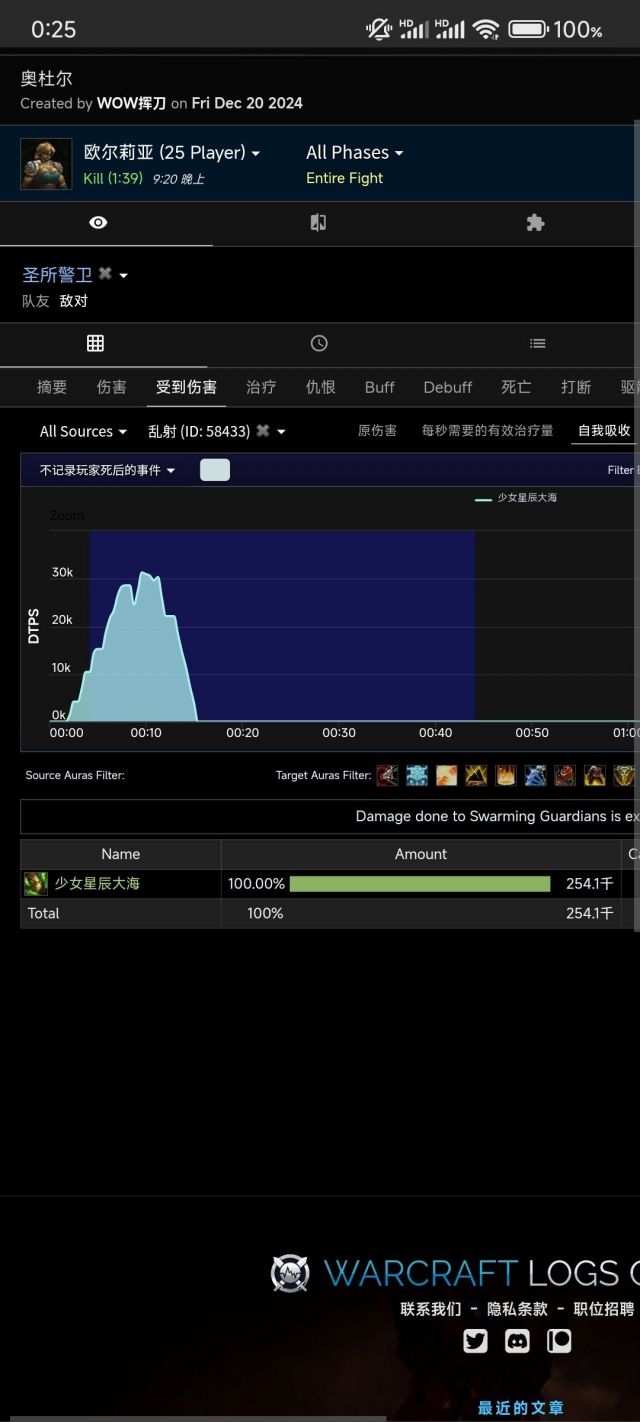The height and width of the screenshot is (1422, 640).
Task: Click the first red target aura filter icon
Action: [x=387, y=775]
